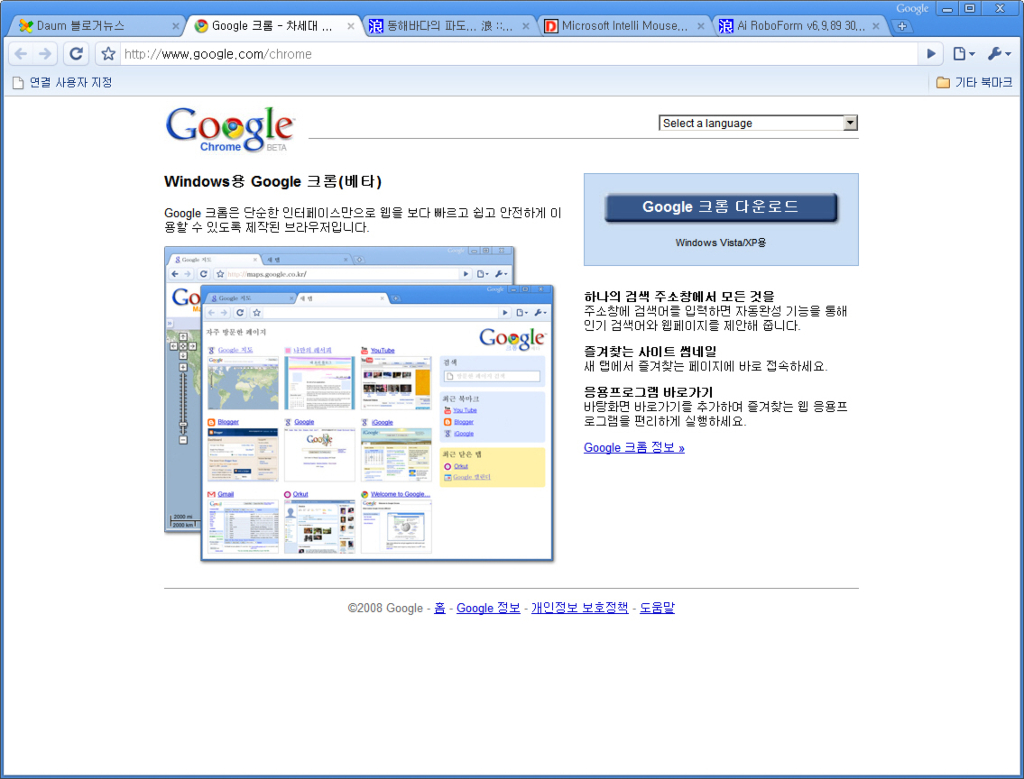This screenshot has width=1024, height=779.
Task: Click the 동해바다의 파도 tab favicon
Action: coord(376,26)
